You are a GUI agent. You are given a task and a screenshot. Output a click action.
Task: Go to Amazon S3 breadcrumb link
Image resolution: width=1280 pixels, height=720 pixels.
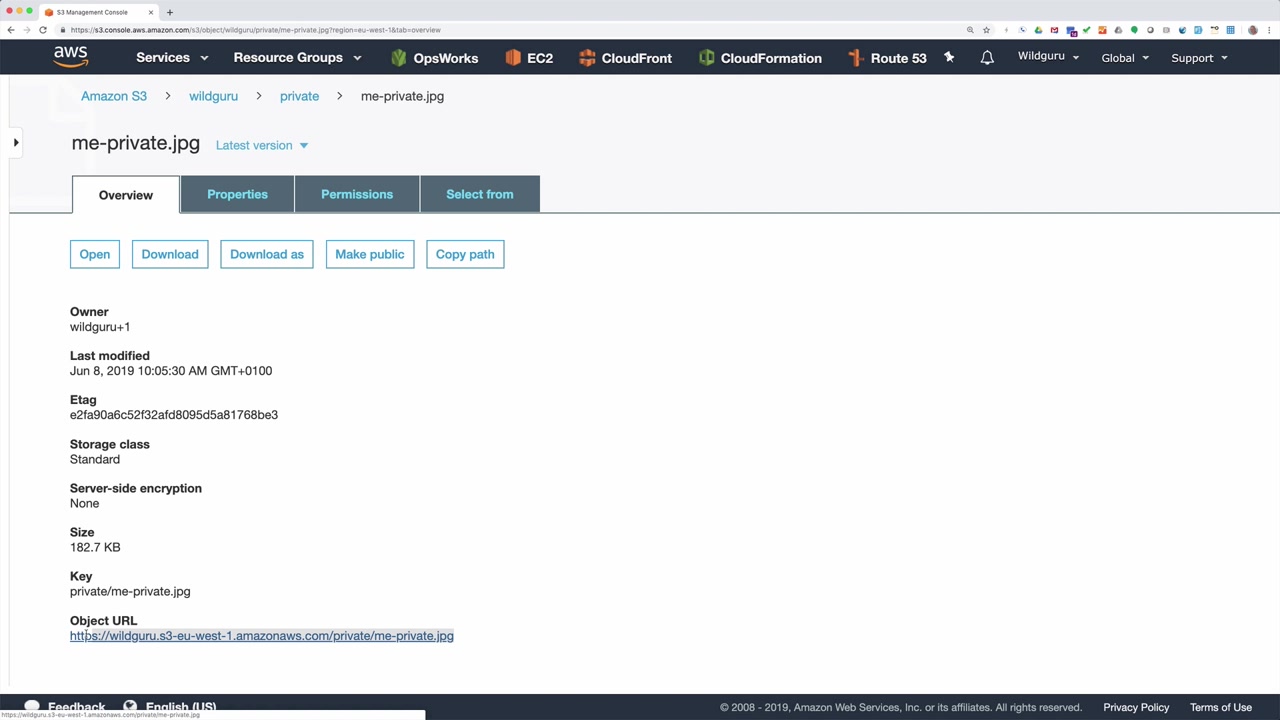[x=114, y=96]
